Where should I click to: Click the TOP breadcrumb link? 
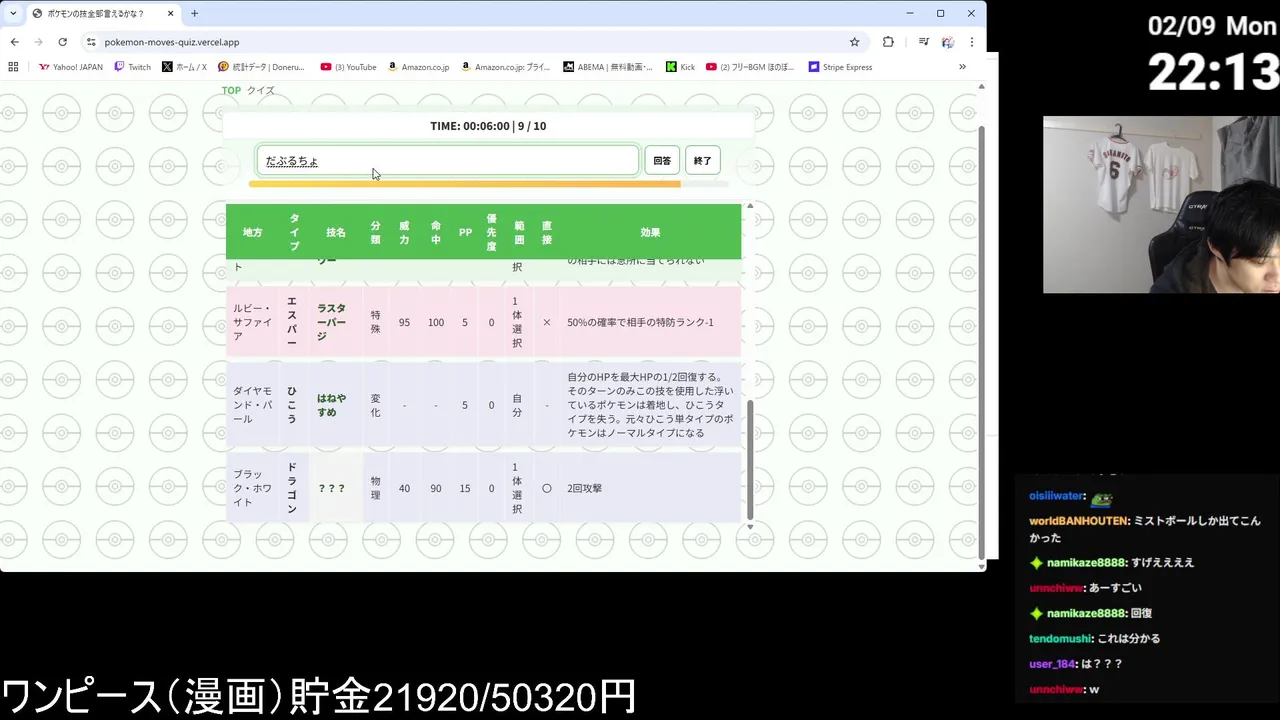point(231,90)
